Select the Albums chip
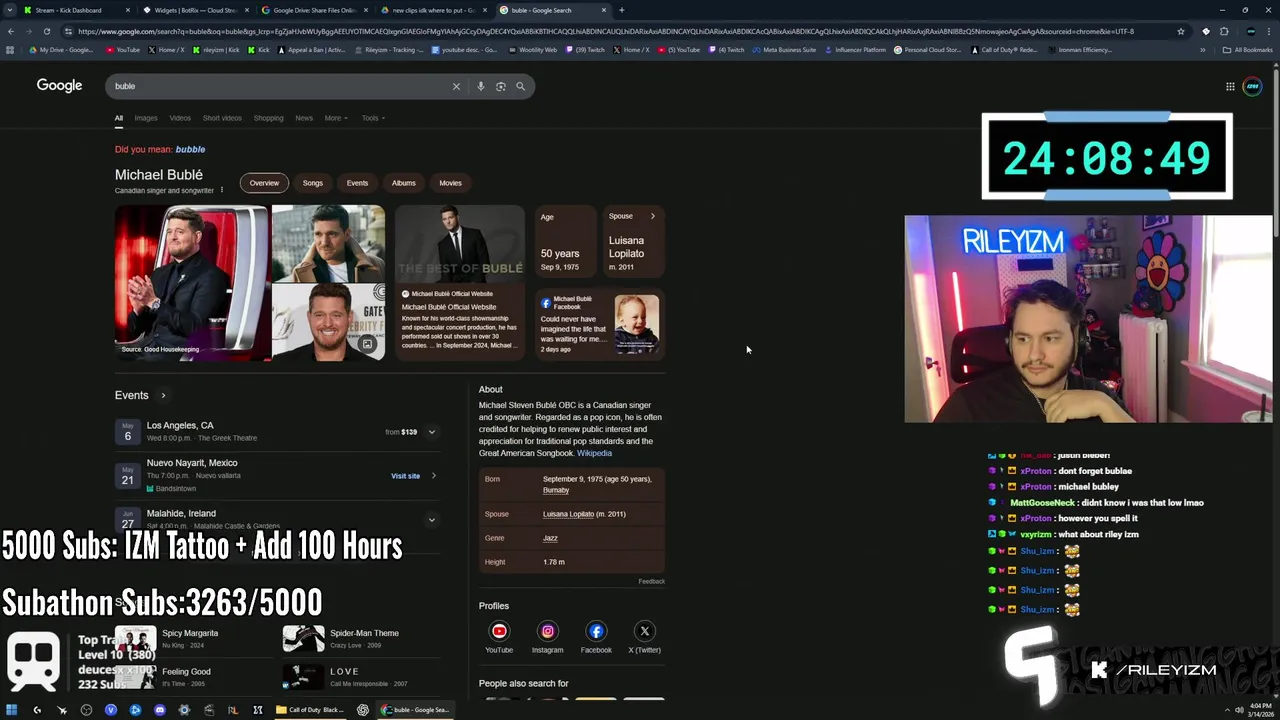 coord(403,183)
